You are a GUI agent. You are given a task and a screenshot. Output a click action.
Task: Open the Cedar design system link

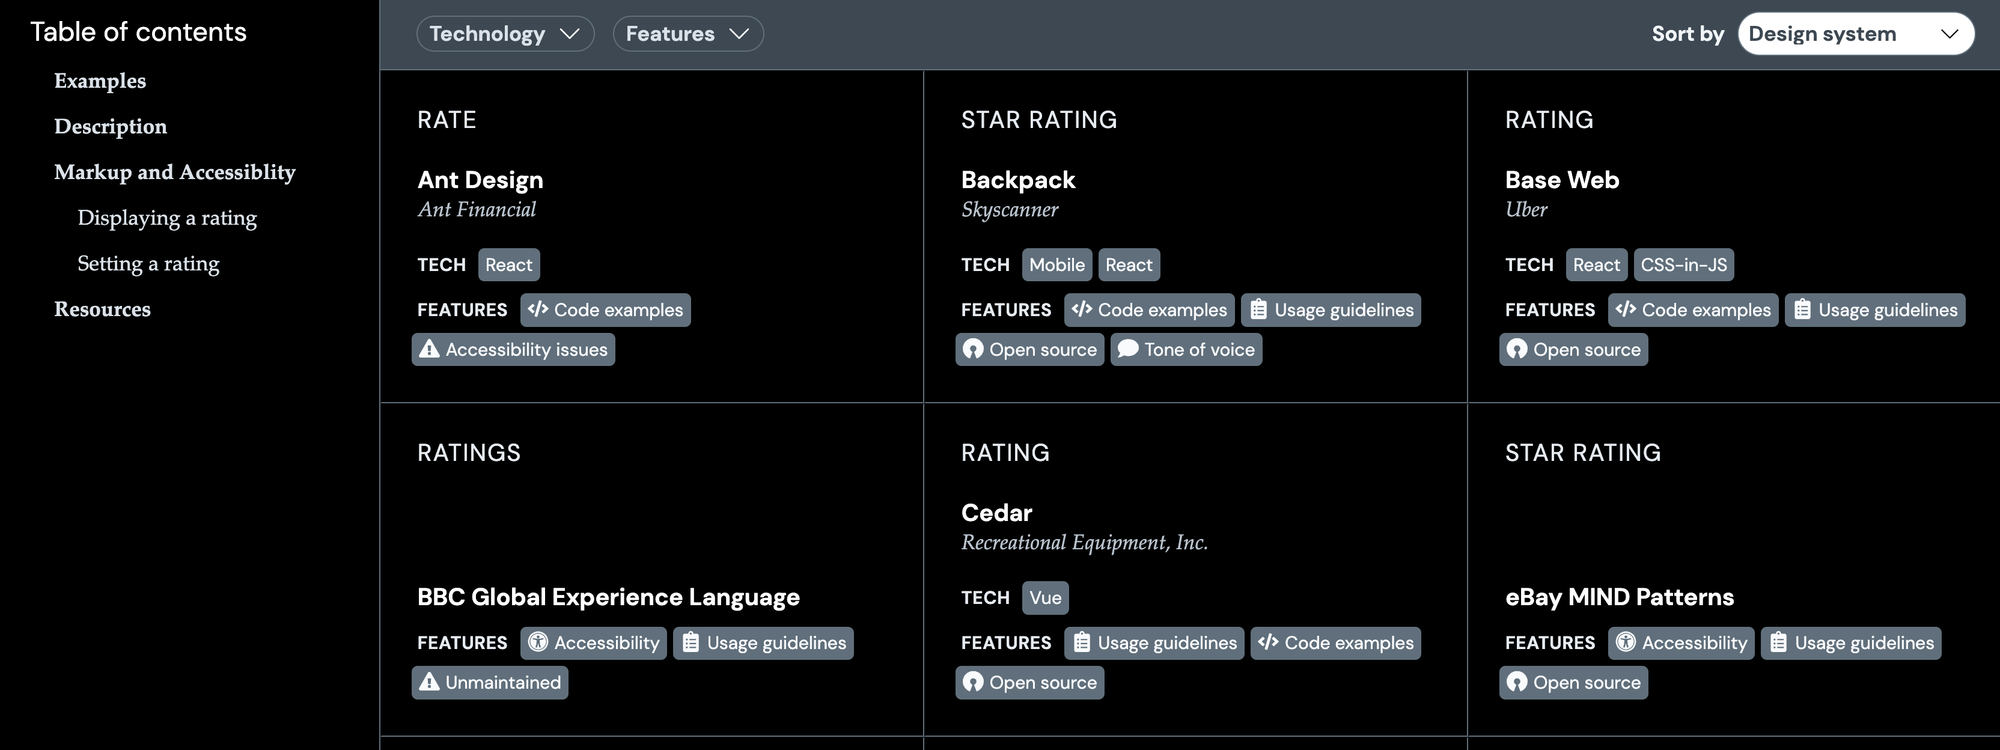click(996, 513)
